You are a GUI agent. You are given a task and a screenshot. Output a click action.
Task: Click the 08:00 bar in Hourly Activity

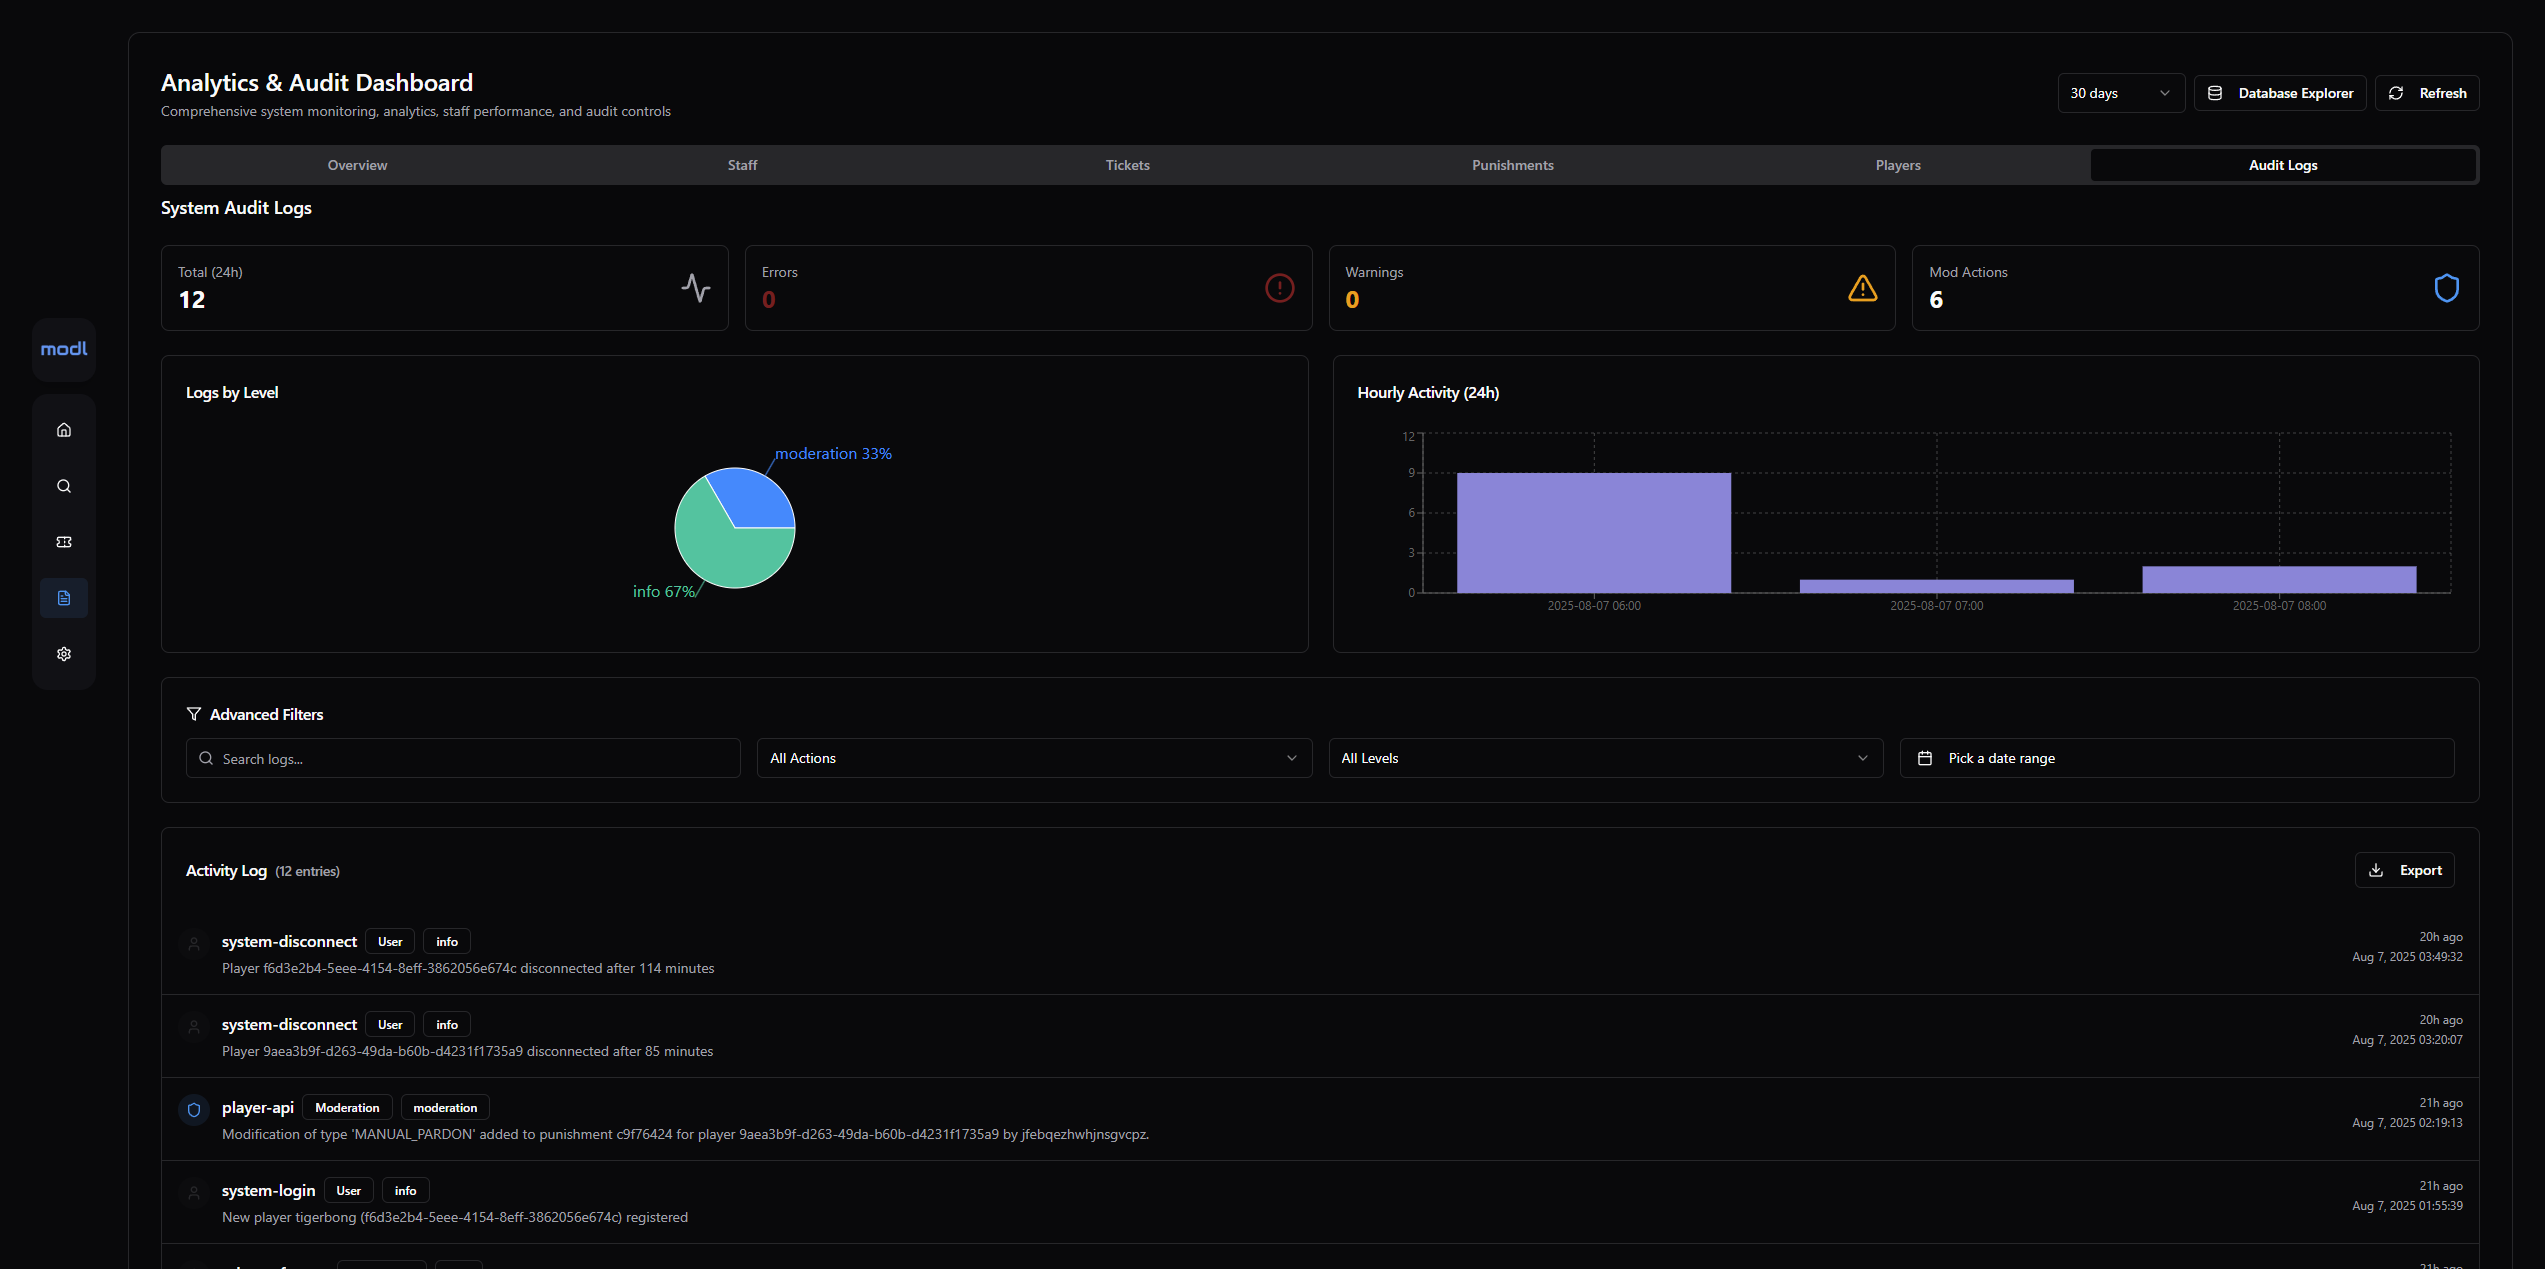[x=2279, y=579]
